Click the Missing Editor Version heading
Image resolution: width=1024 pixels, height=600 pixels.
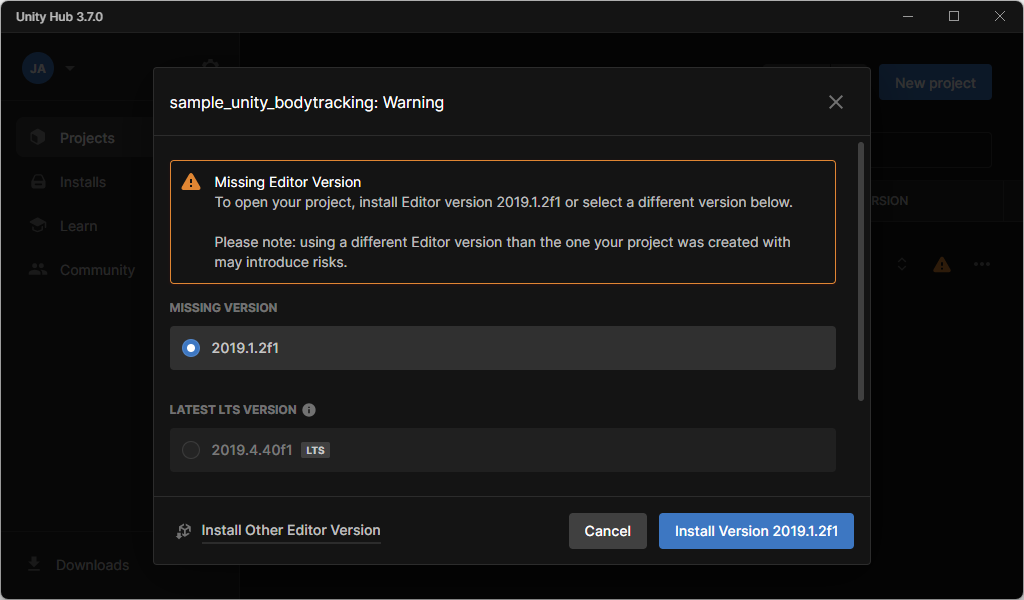[287, 182]
